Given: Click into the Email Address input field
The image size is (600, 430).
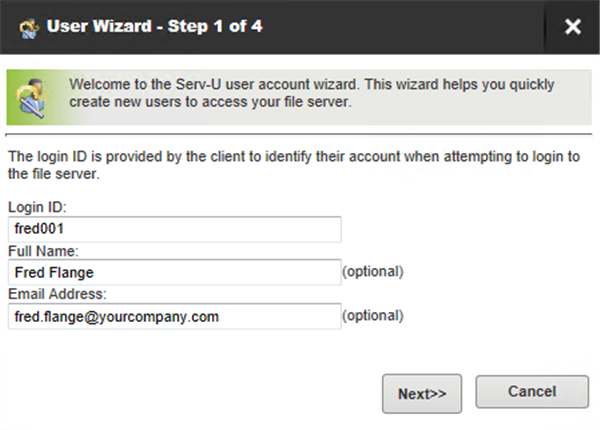Looking at the screenshot, I should (174, 316).
